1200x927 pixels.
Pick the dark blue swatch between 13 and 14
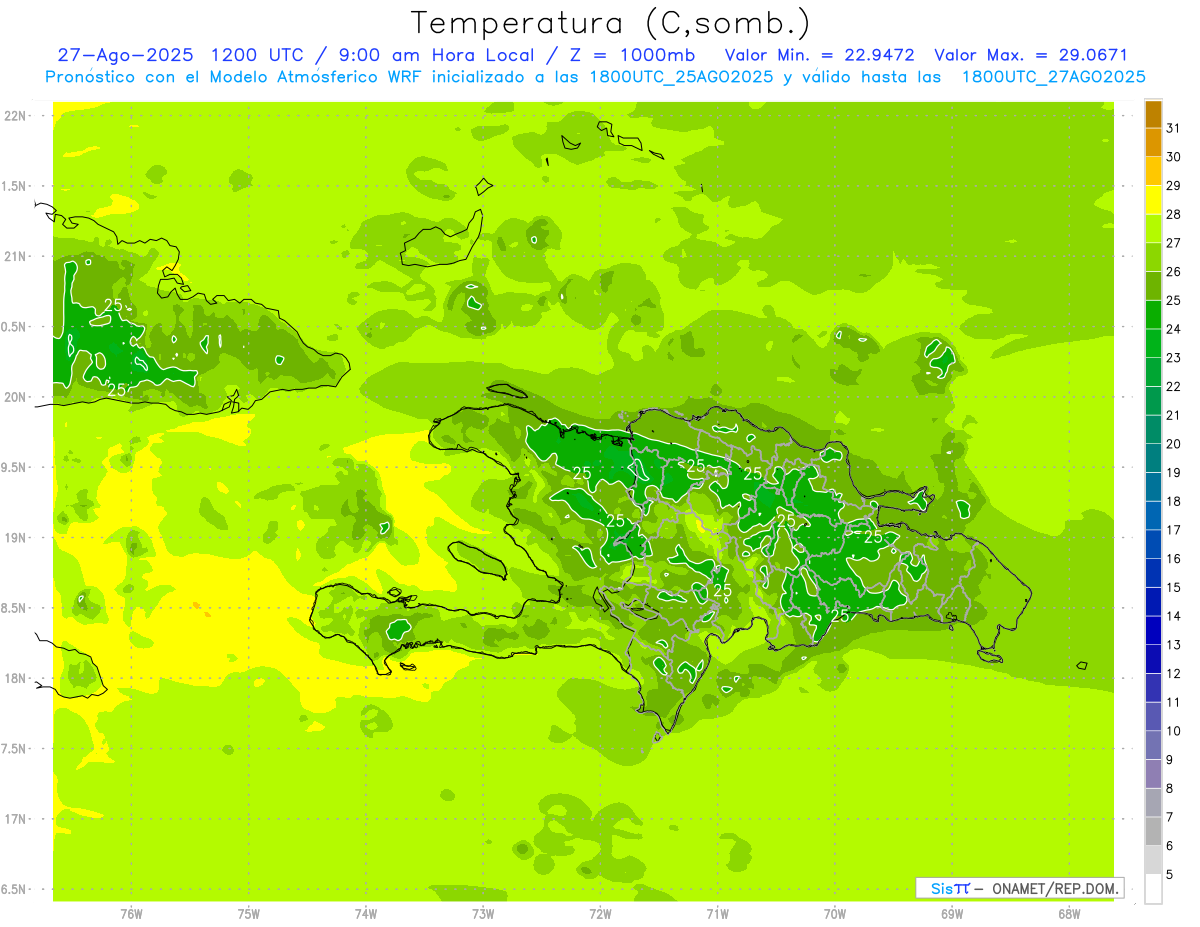coord(1153,631)
